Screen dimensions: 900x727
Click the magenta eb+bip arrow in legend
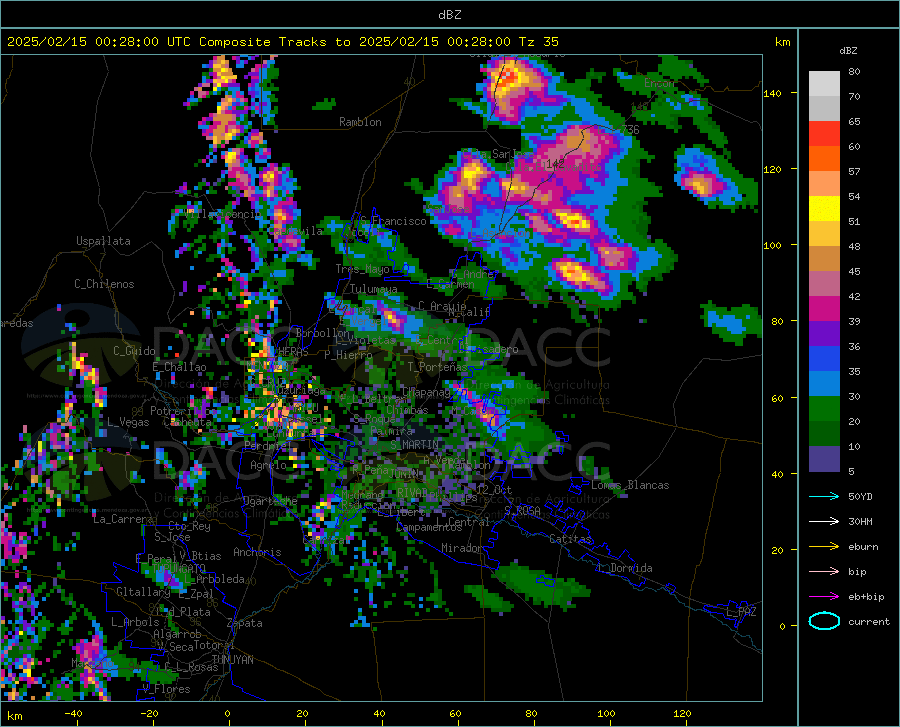pyautogui.click(x=824, y=597)
